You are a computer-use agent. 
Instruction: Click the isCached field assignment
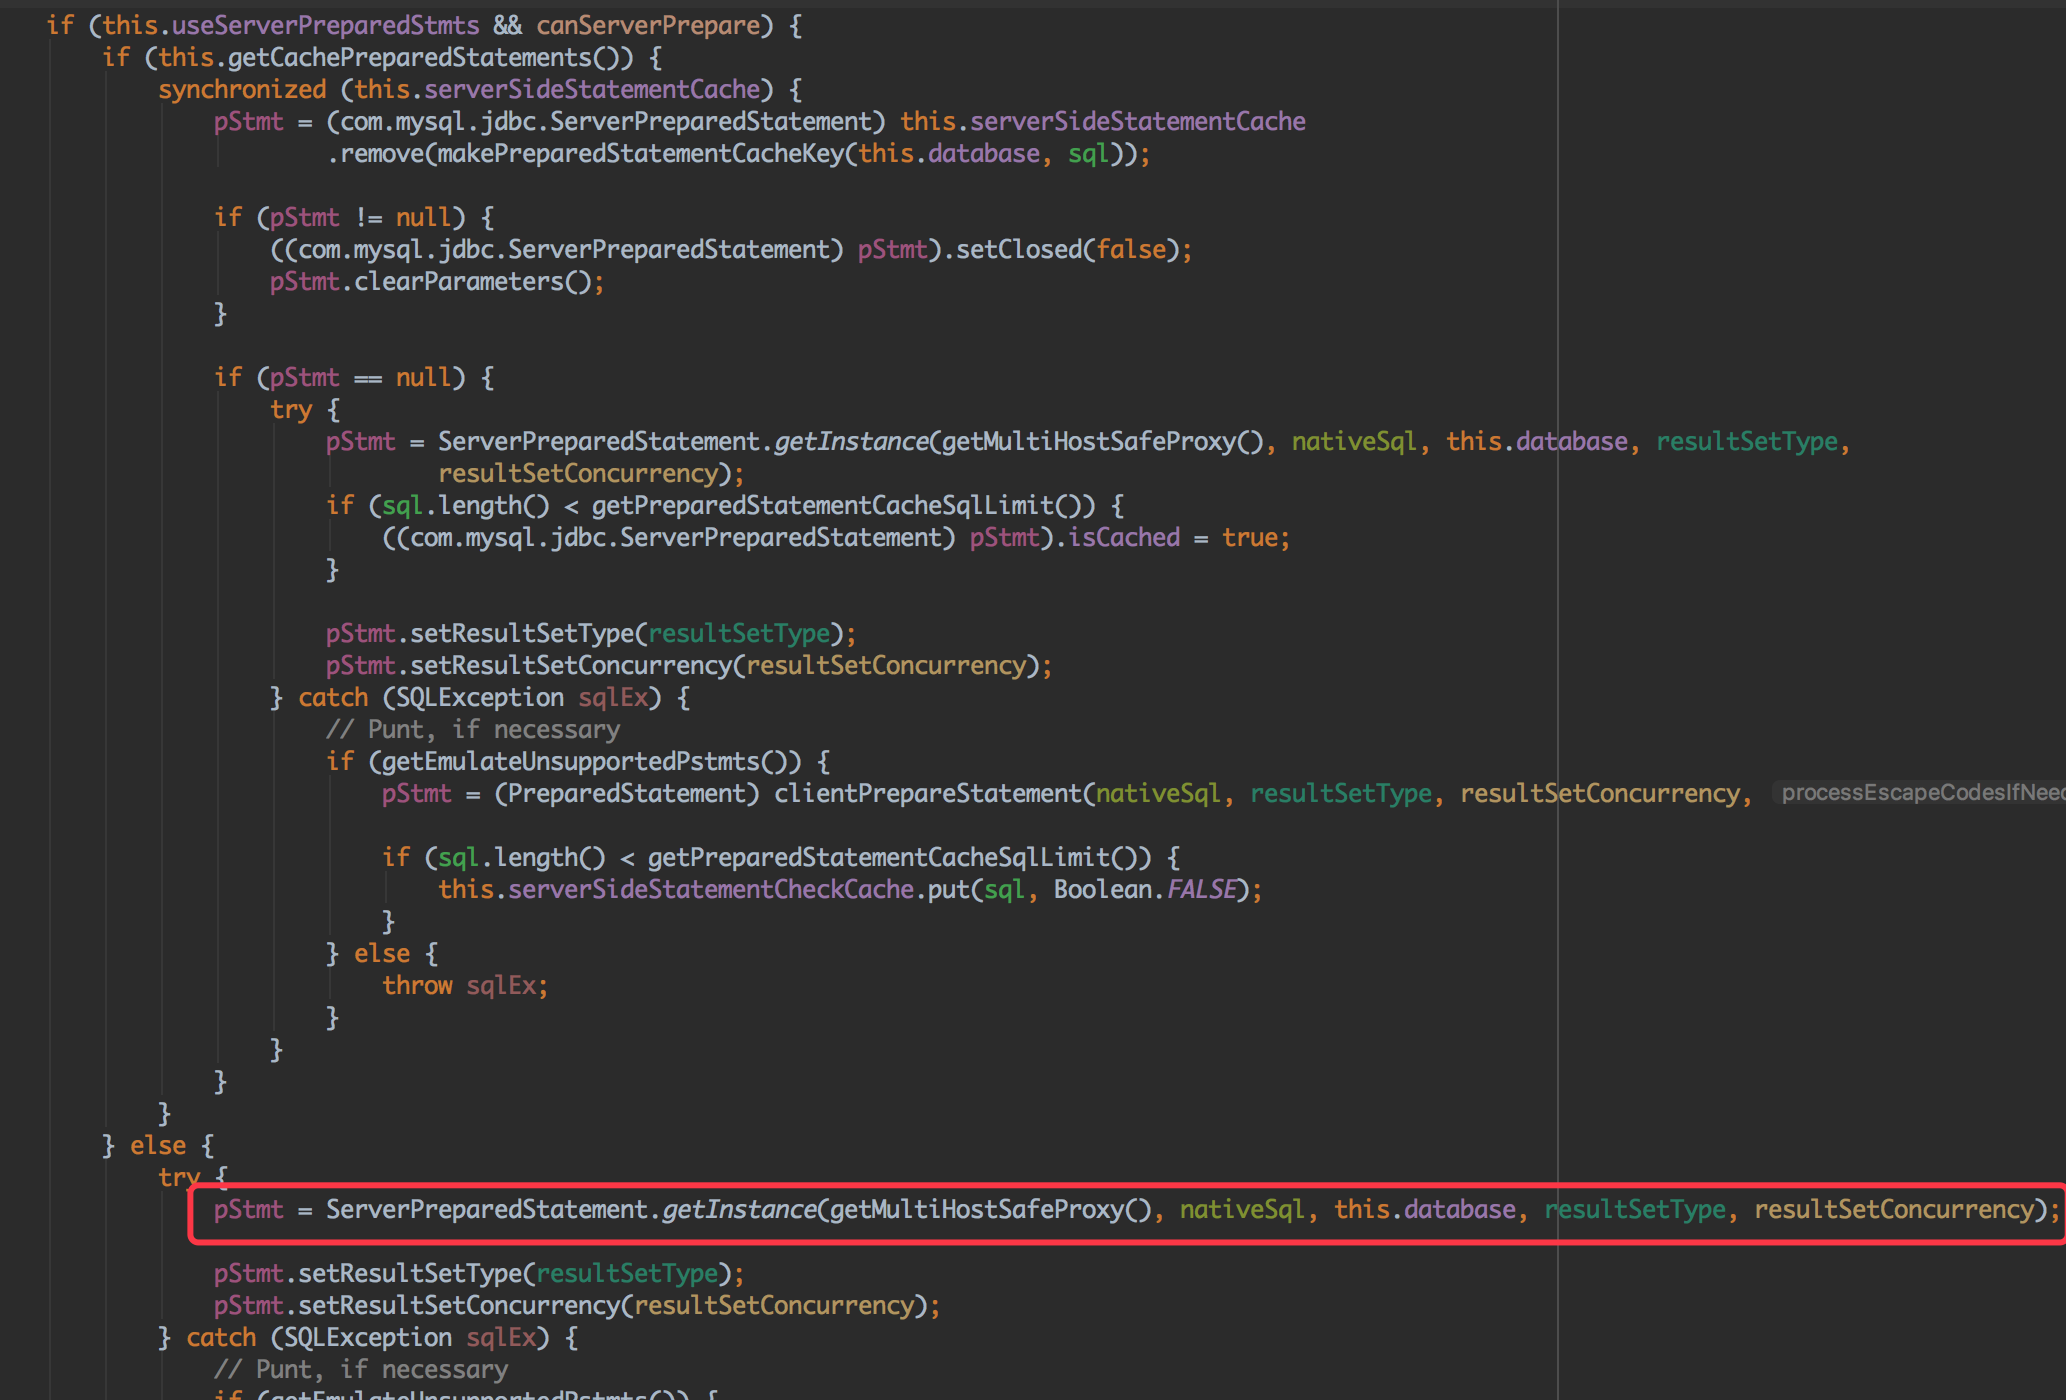[1123, 537]
